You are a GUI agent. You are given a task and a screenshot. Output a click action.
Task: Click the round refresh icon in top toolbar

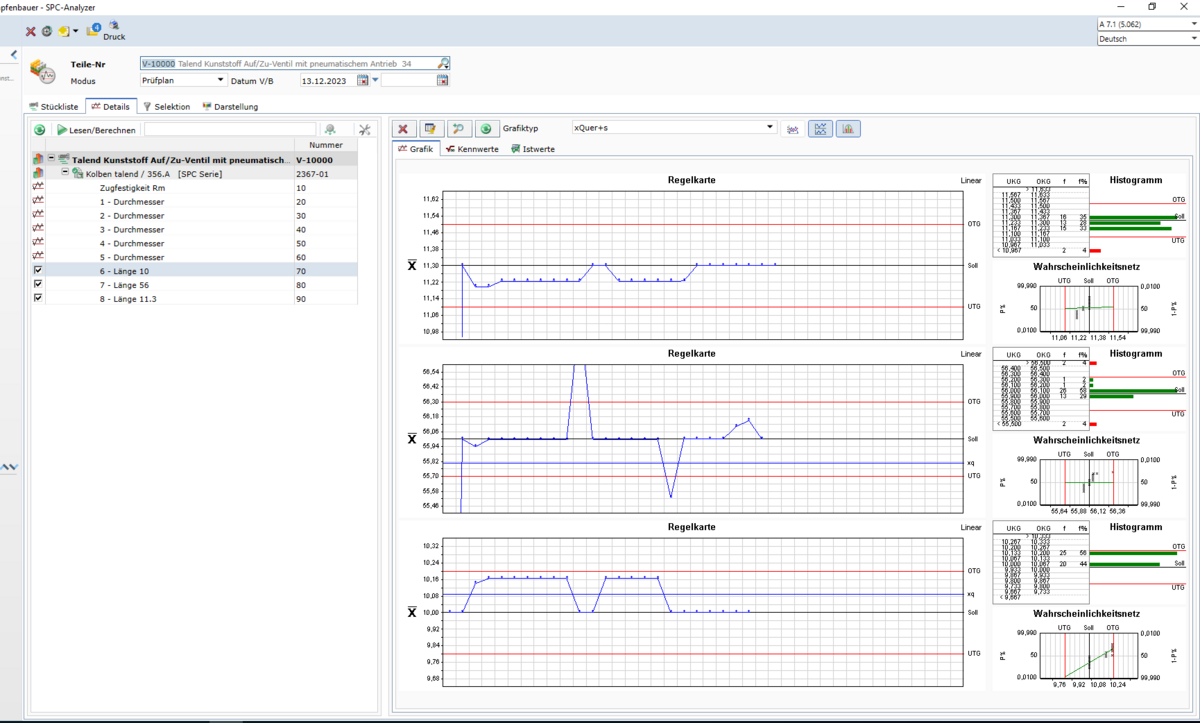tap(47, 32)
